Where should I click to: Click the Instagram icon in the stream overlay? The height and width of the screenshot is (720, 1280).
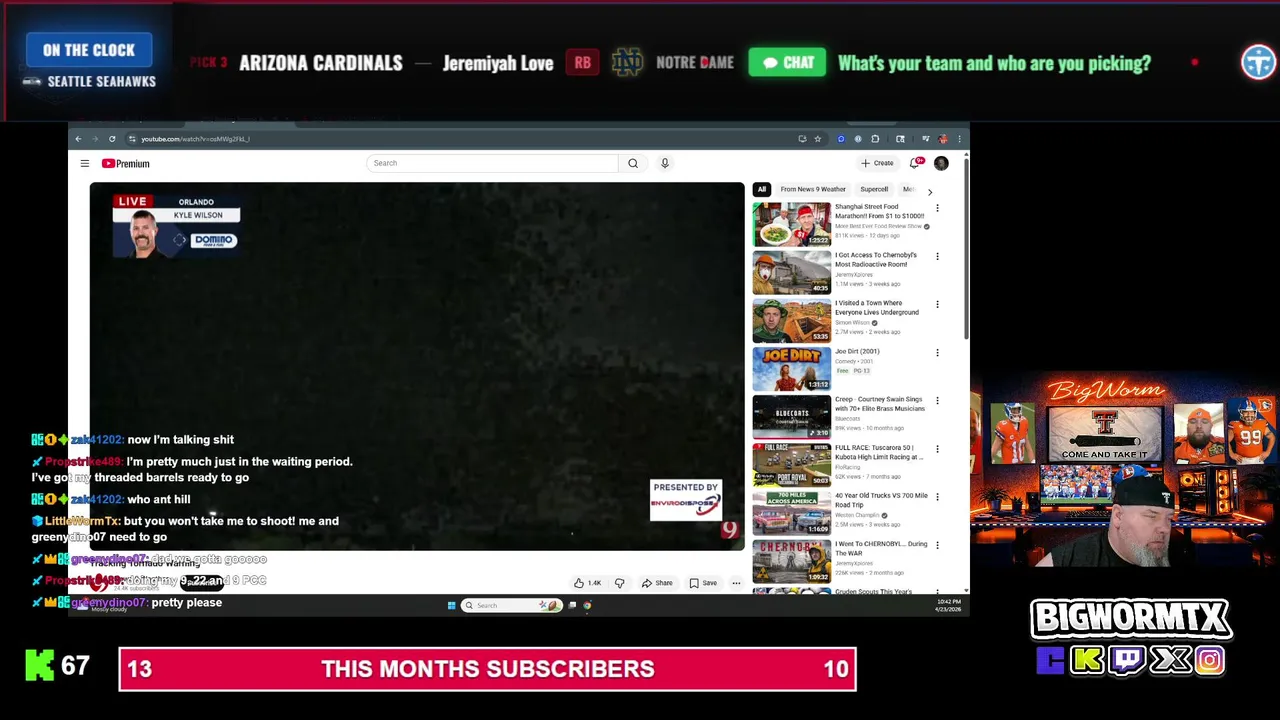[1209, 660]
